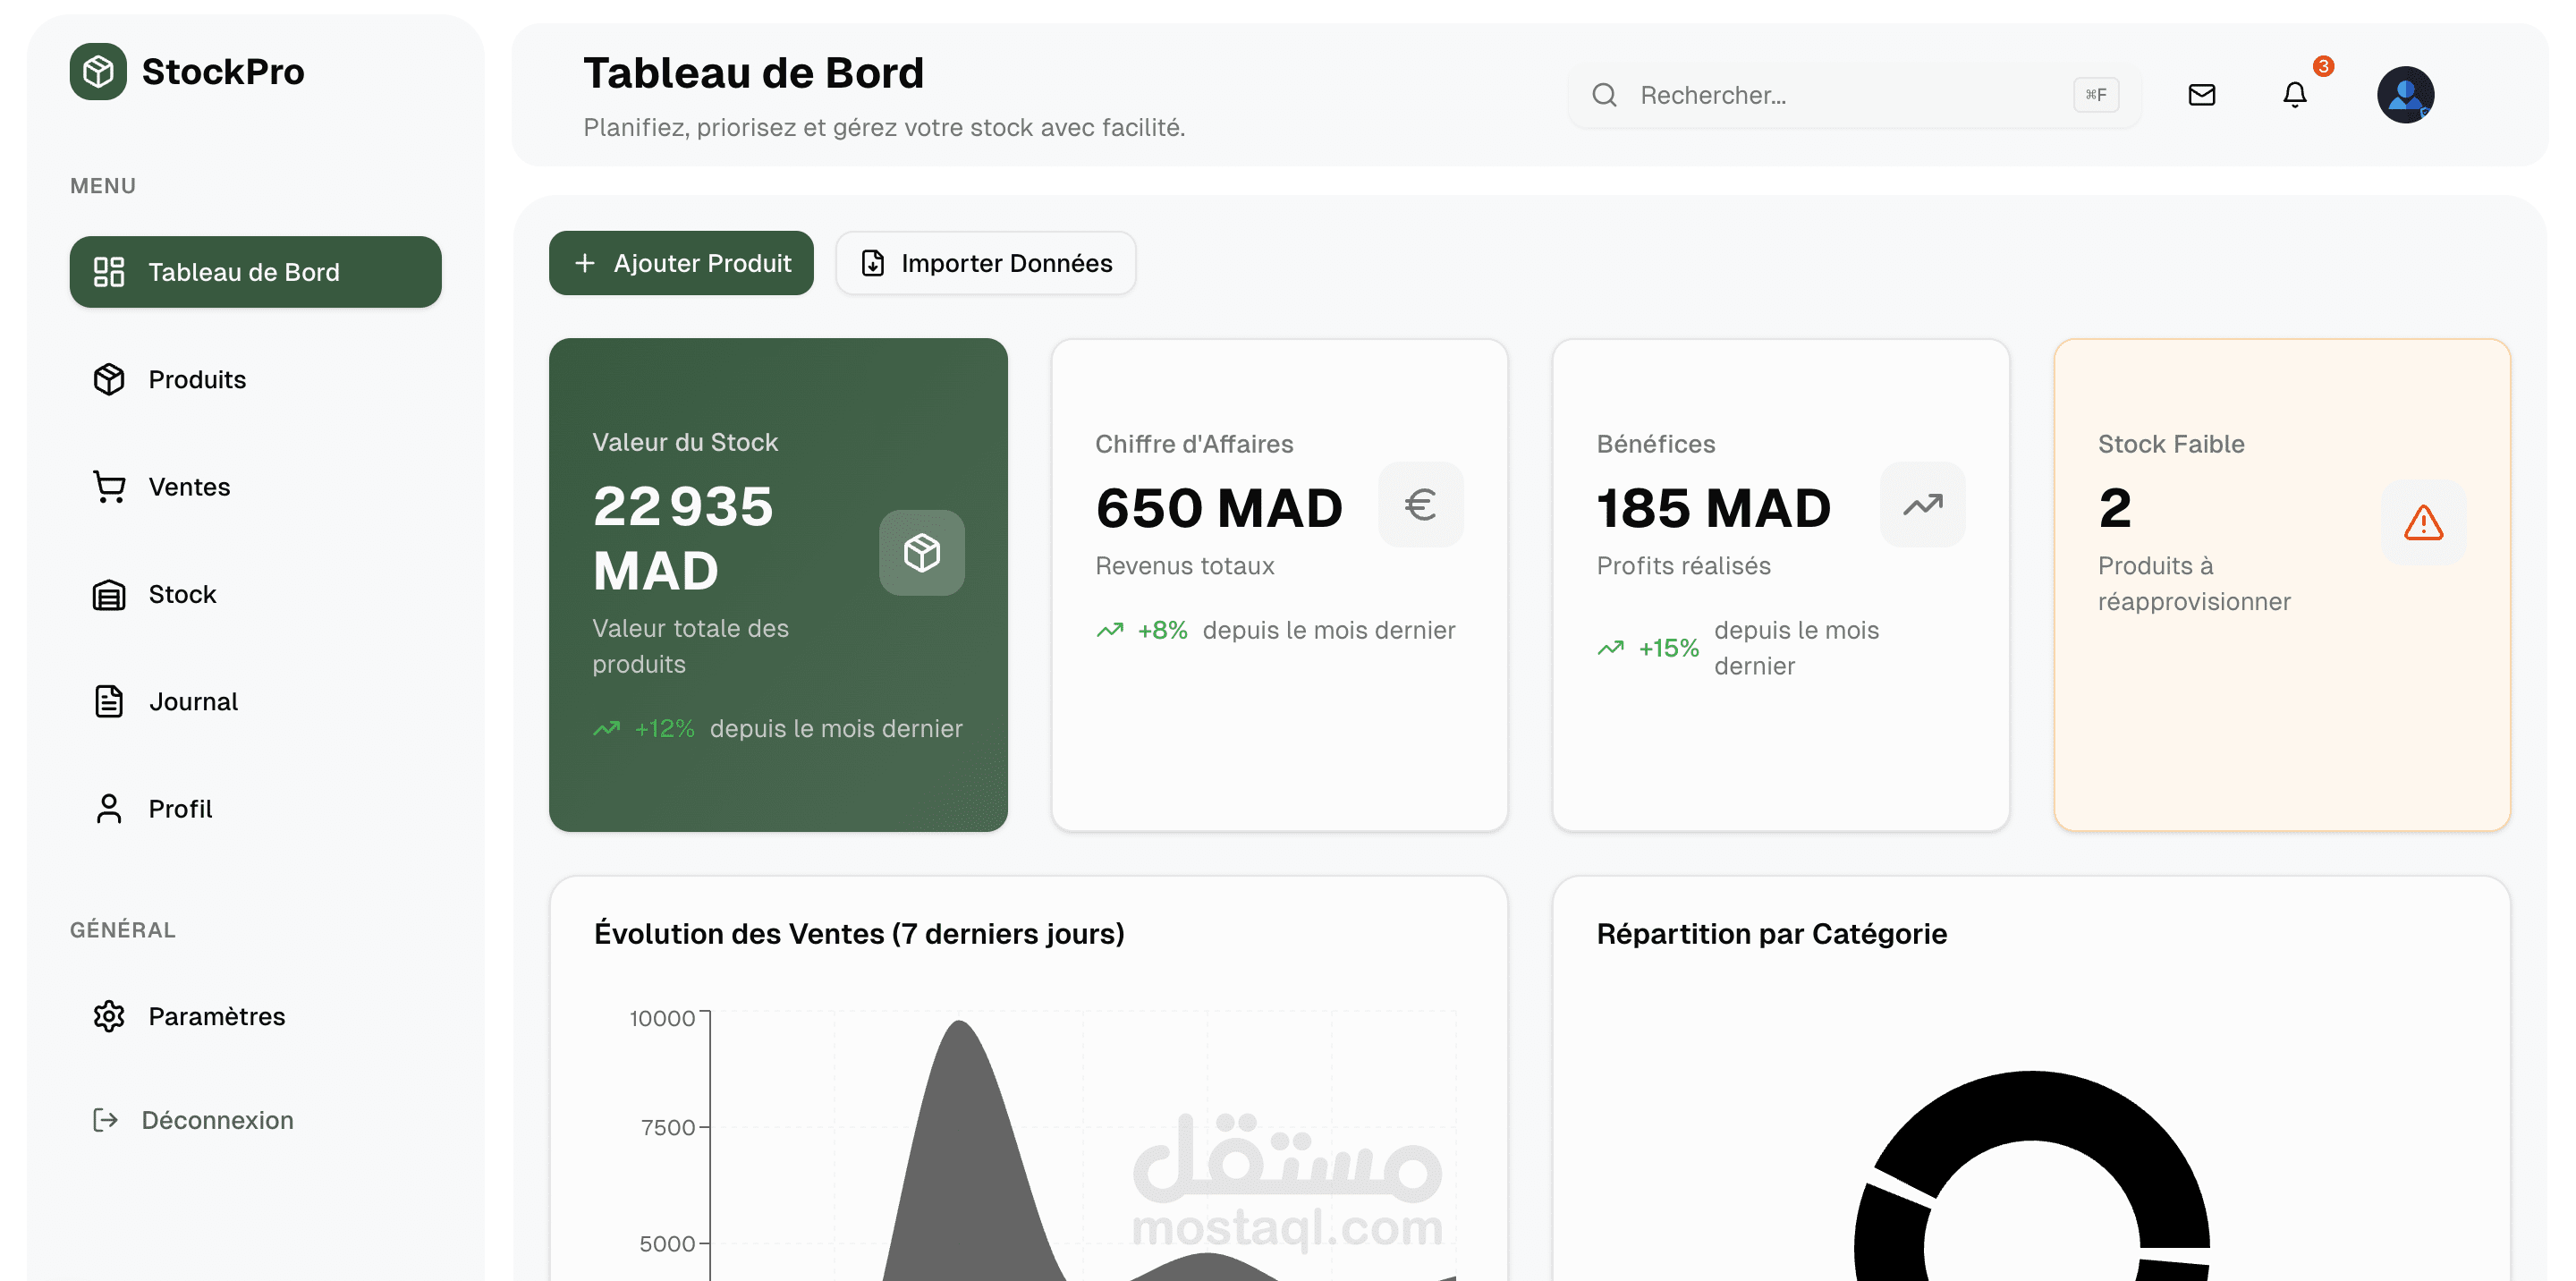Click the Tableau de Bord page heading
This screenshot has height=1281, width=2576.
753,73
